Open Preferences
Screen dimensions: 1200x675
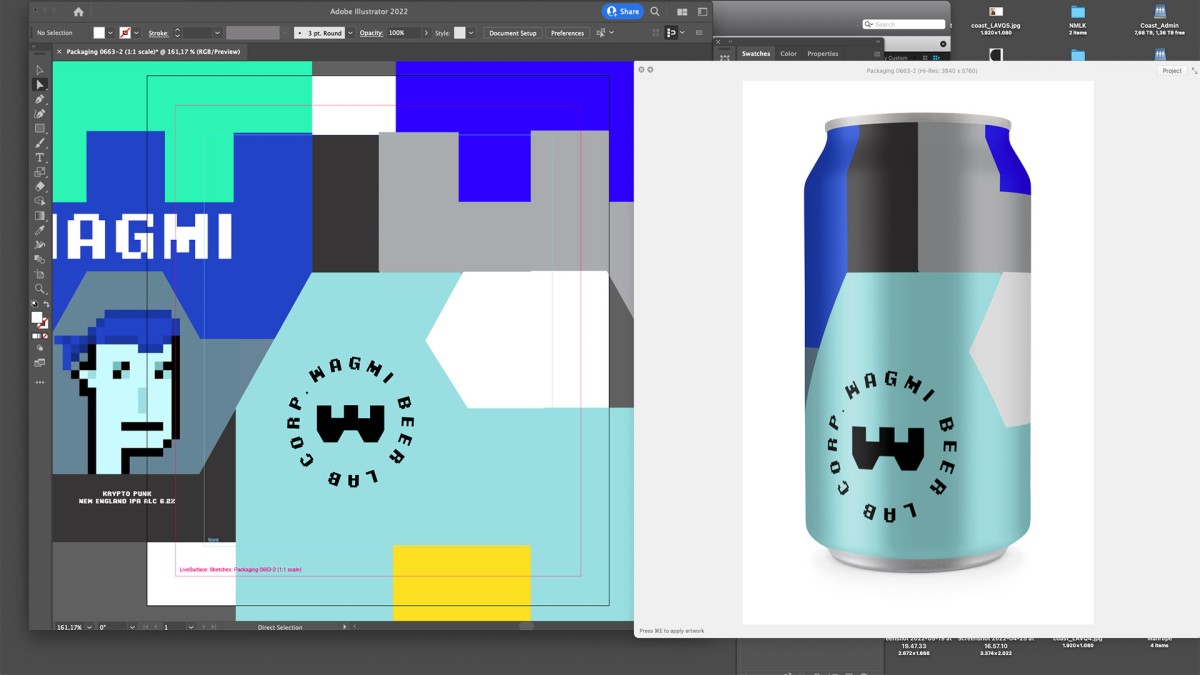(x=567, y=33)
